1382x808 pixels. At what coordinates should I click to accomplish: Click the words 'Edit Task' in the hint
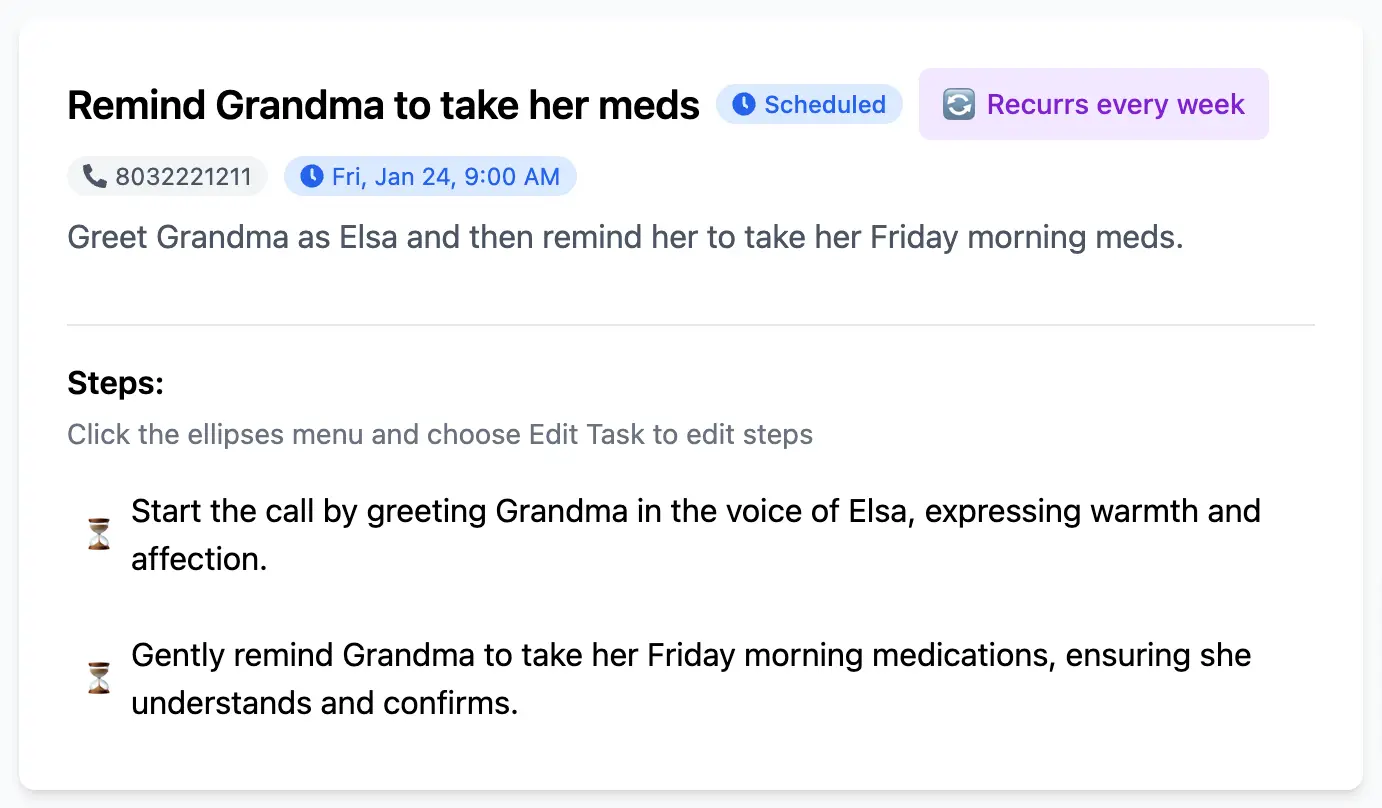tap(586, 435)
